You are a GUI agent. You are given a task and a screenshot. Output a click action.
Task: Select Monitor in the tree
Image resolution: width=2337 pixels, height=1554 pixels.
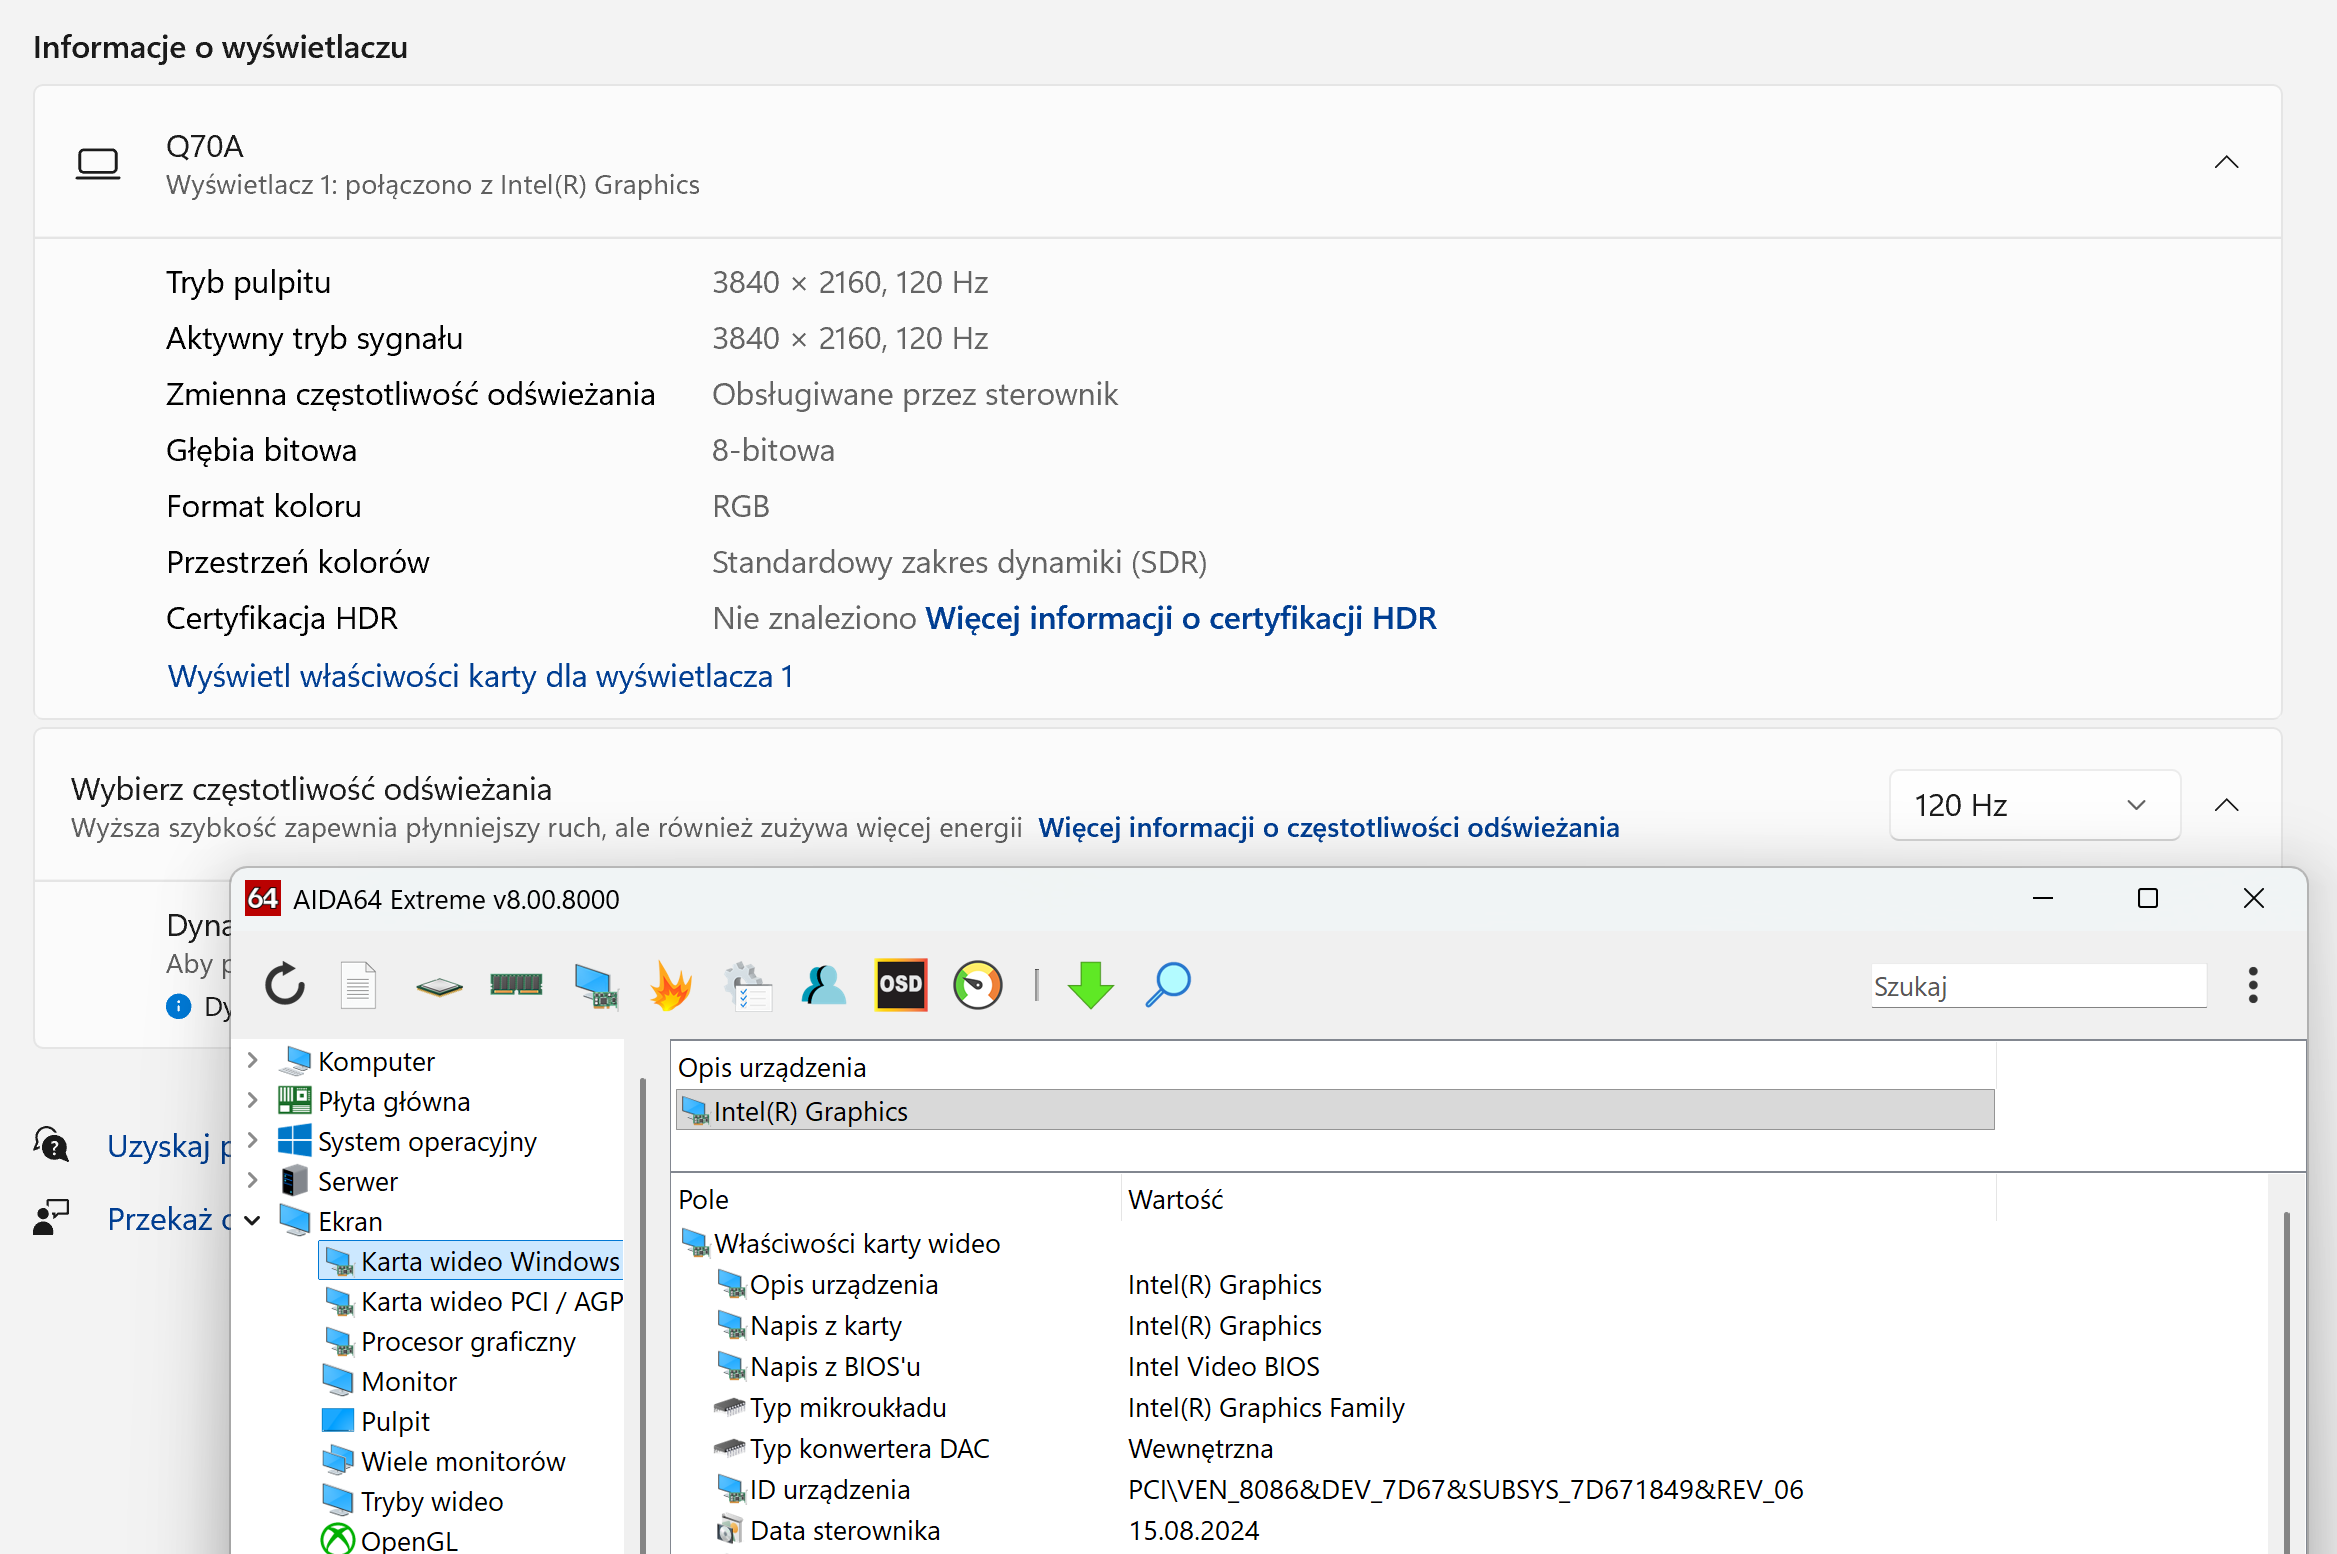pyautogui.click(x=408, y=1382)
